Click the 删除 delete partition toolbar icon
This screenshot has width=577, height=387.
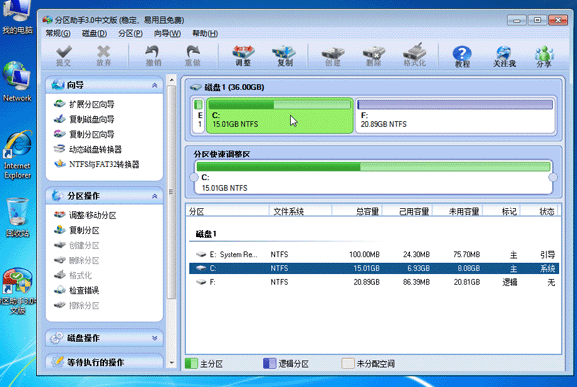click(374, 56)
